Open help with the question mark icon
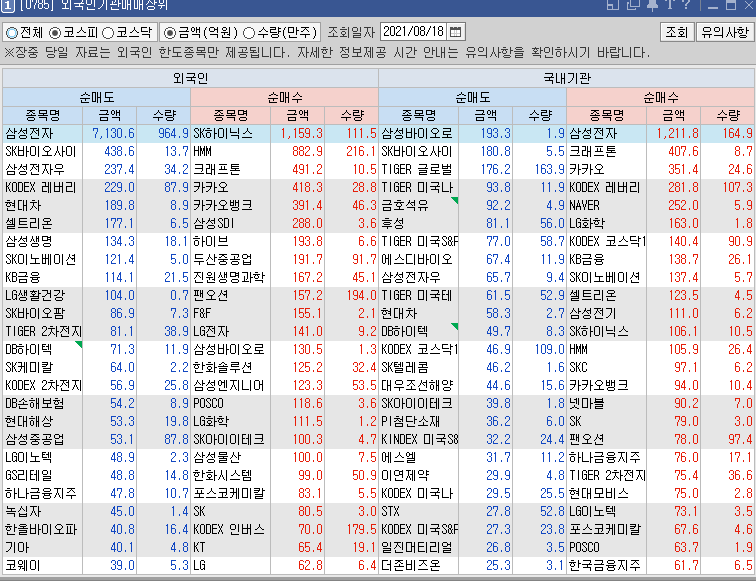This screenshot has height=581, width=756. (x=687, y=4)
